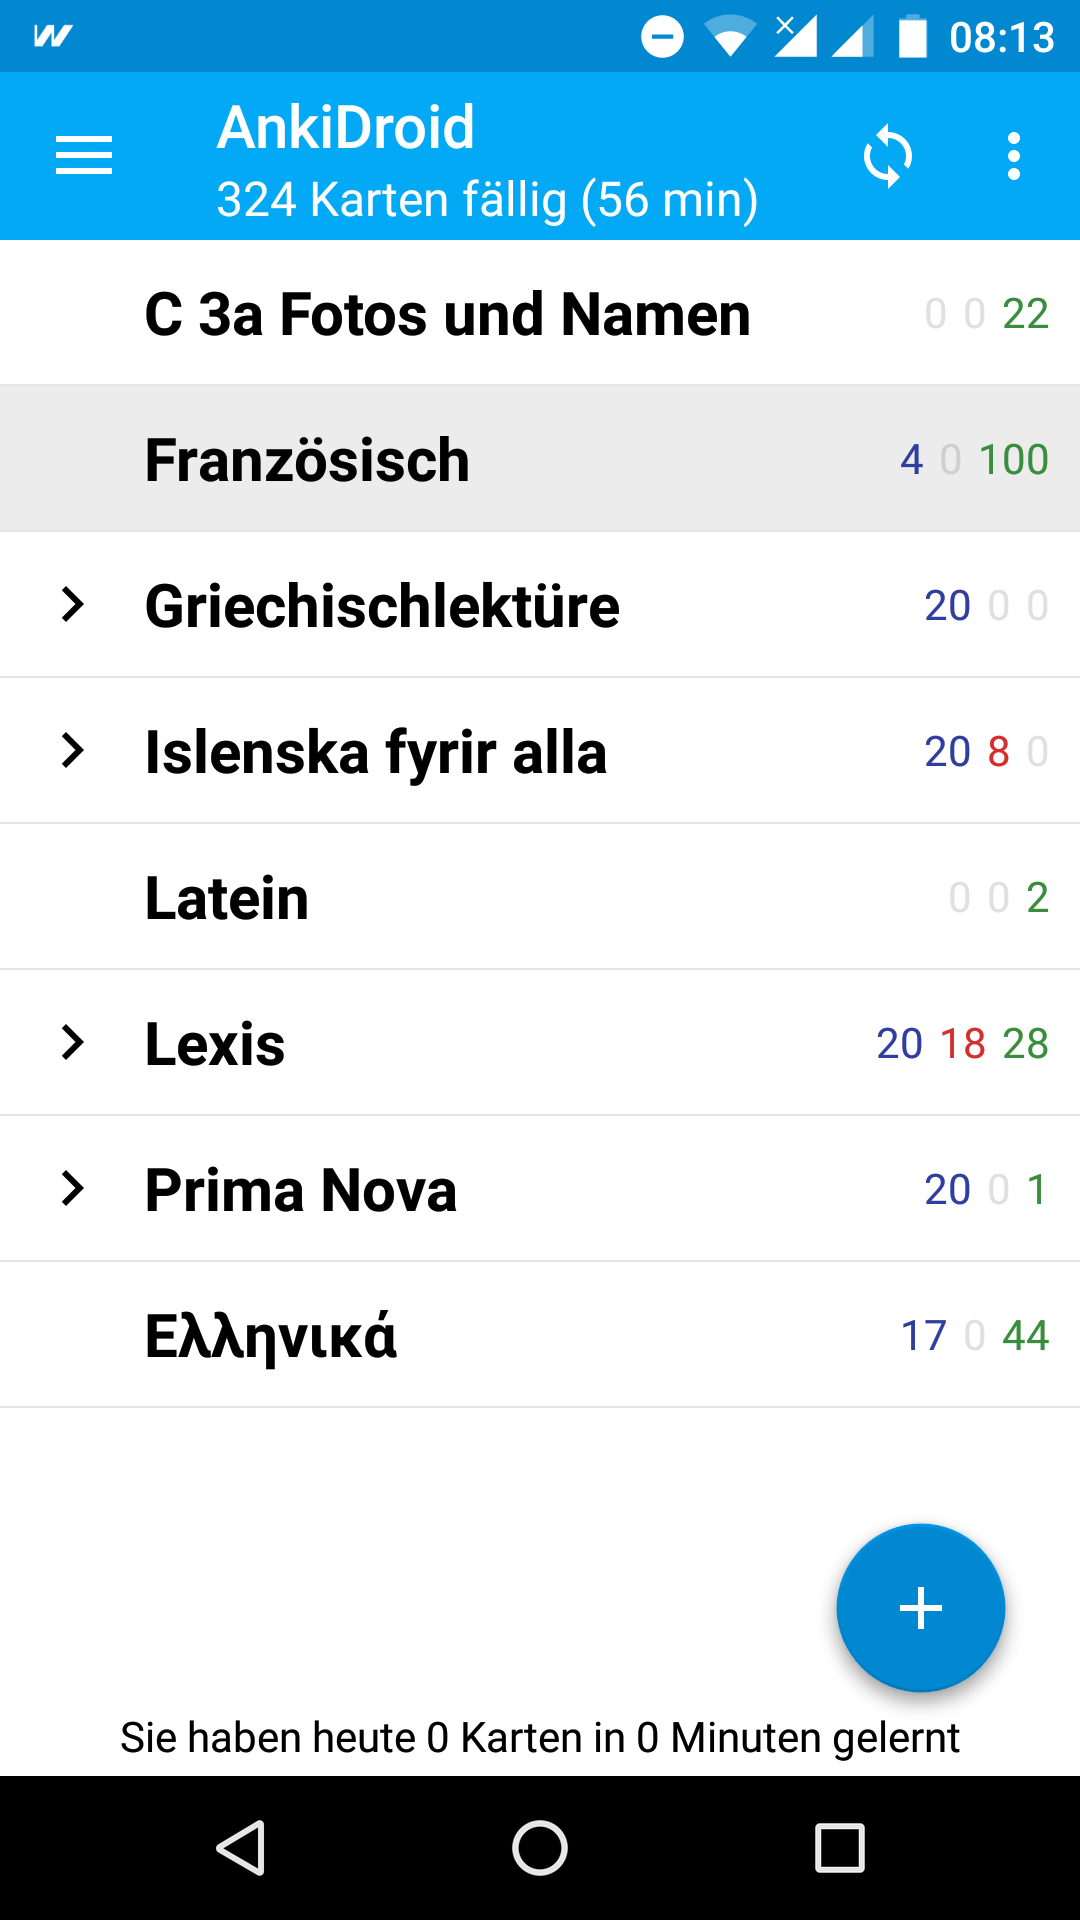Tap the 08:13 clock in status bar
Image resolution: width=1080 pixels, height=1920 pixels.
click(x=1001, y=38)
